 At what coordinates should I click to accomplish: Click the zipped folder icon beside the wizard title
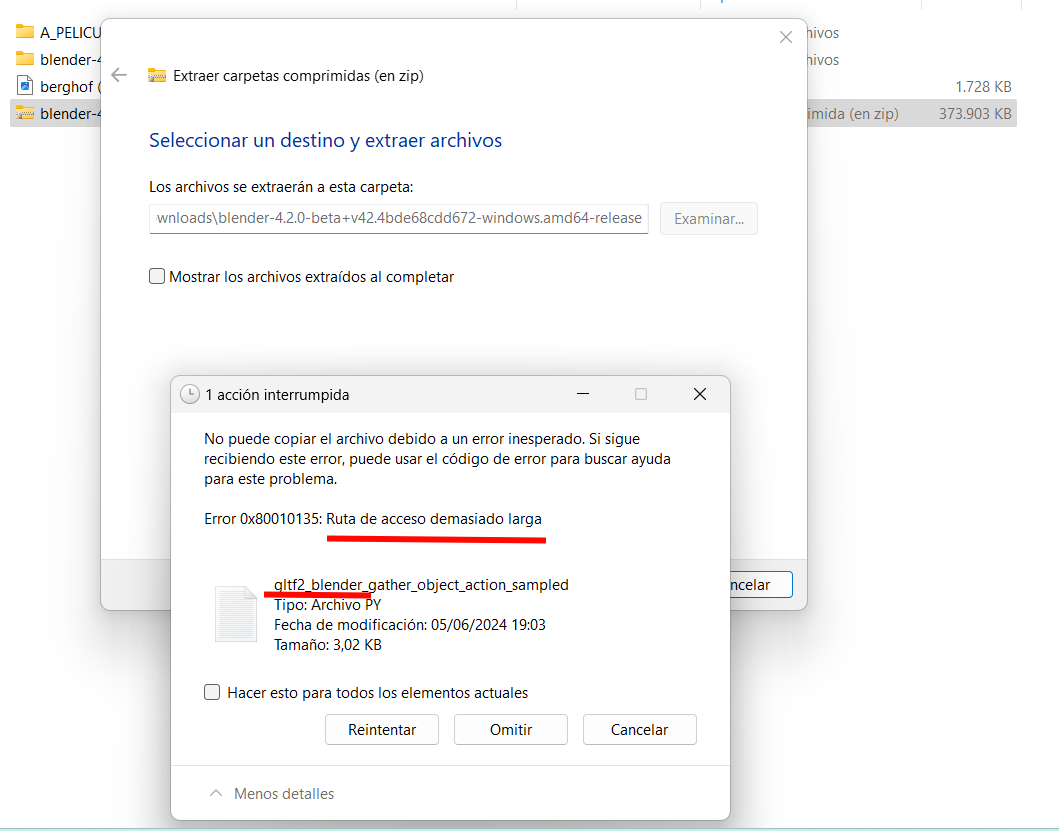[157, 76]
